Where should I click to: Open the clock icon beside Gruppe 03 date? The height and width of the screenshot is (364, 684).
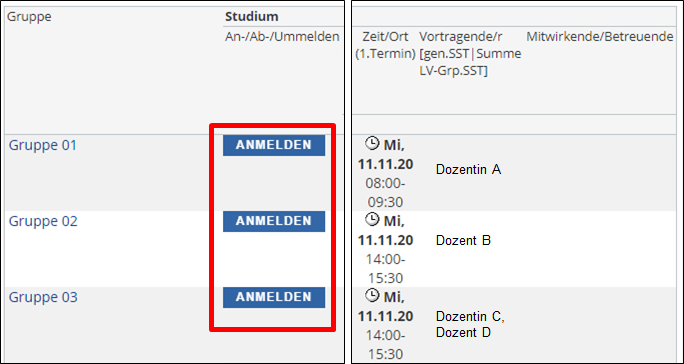tap(372, 295)
